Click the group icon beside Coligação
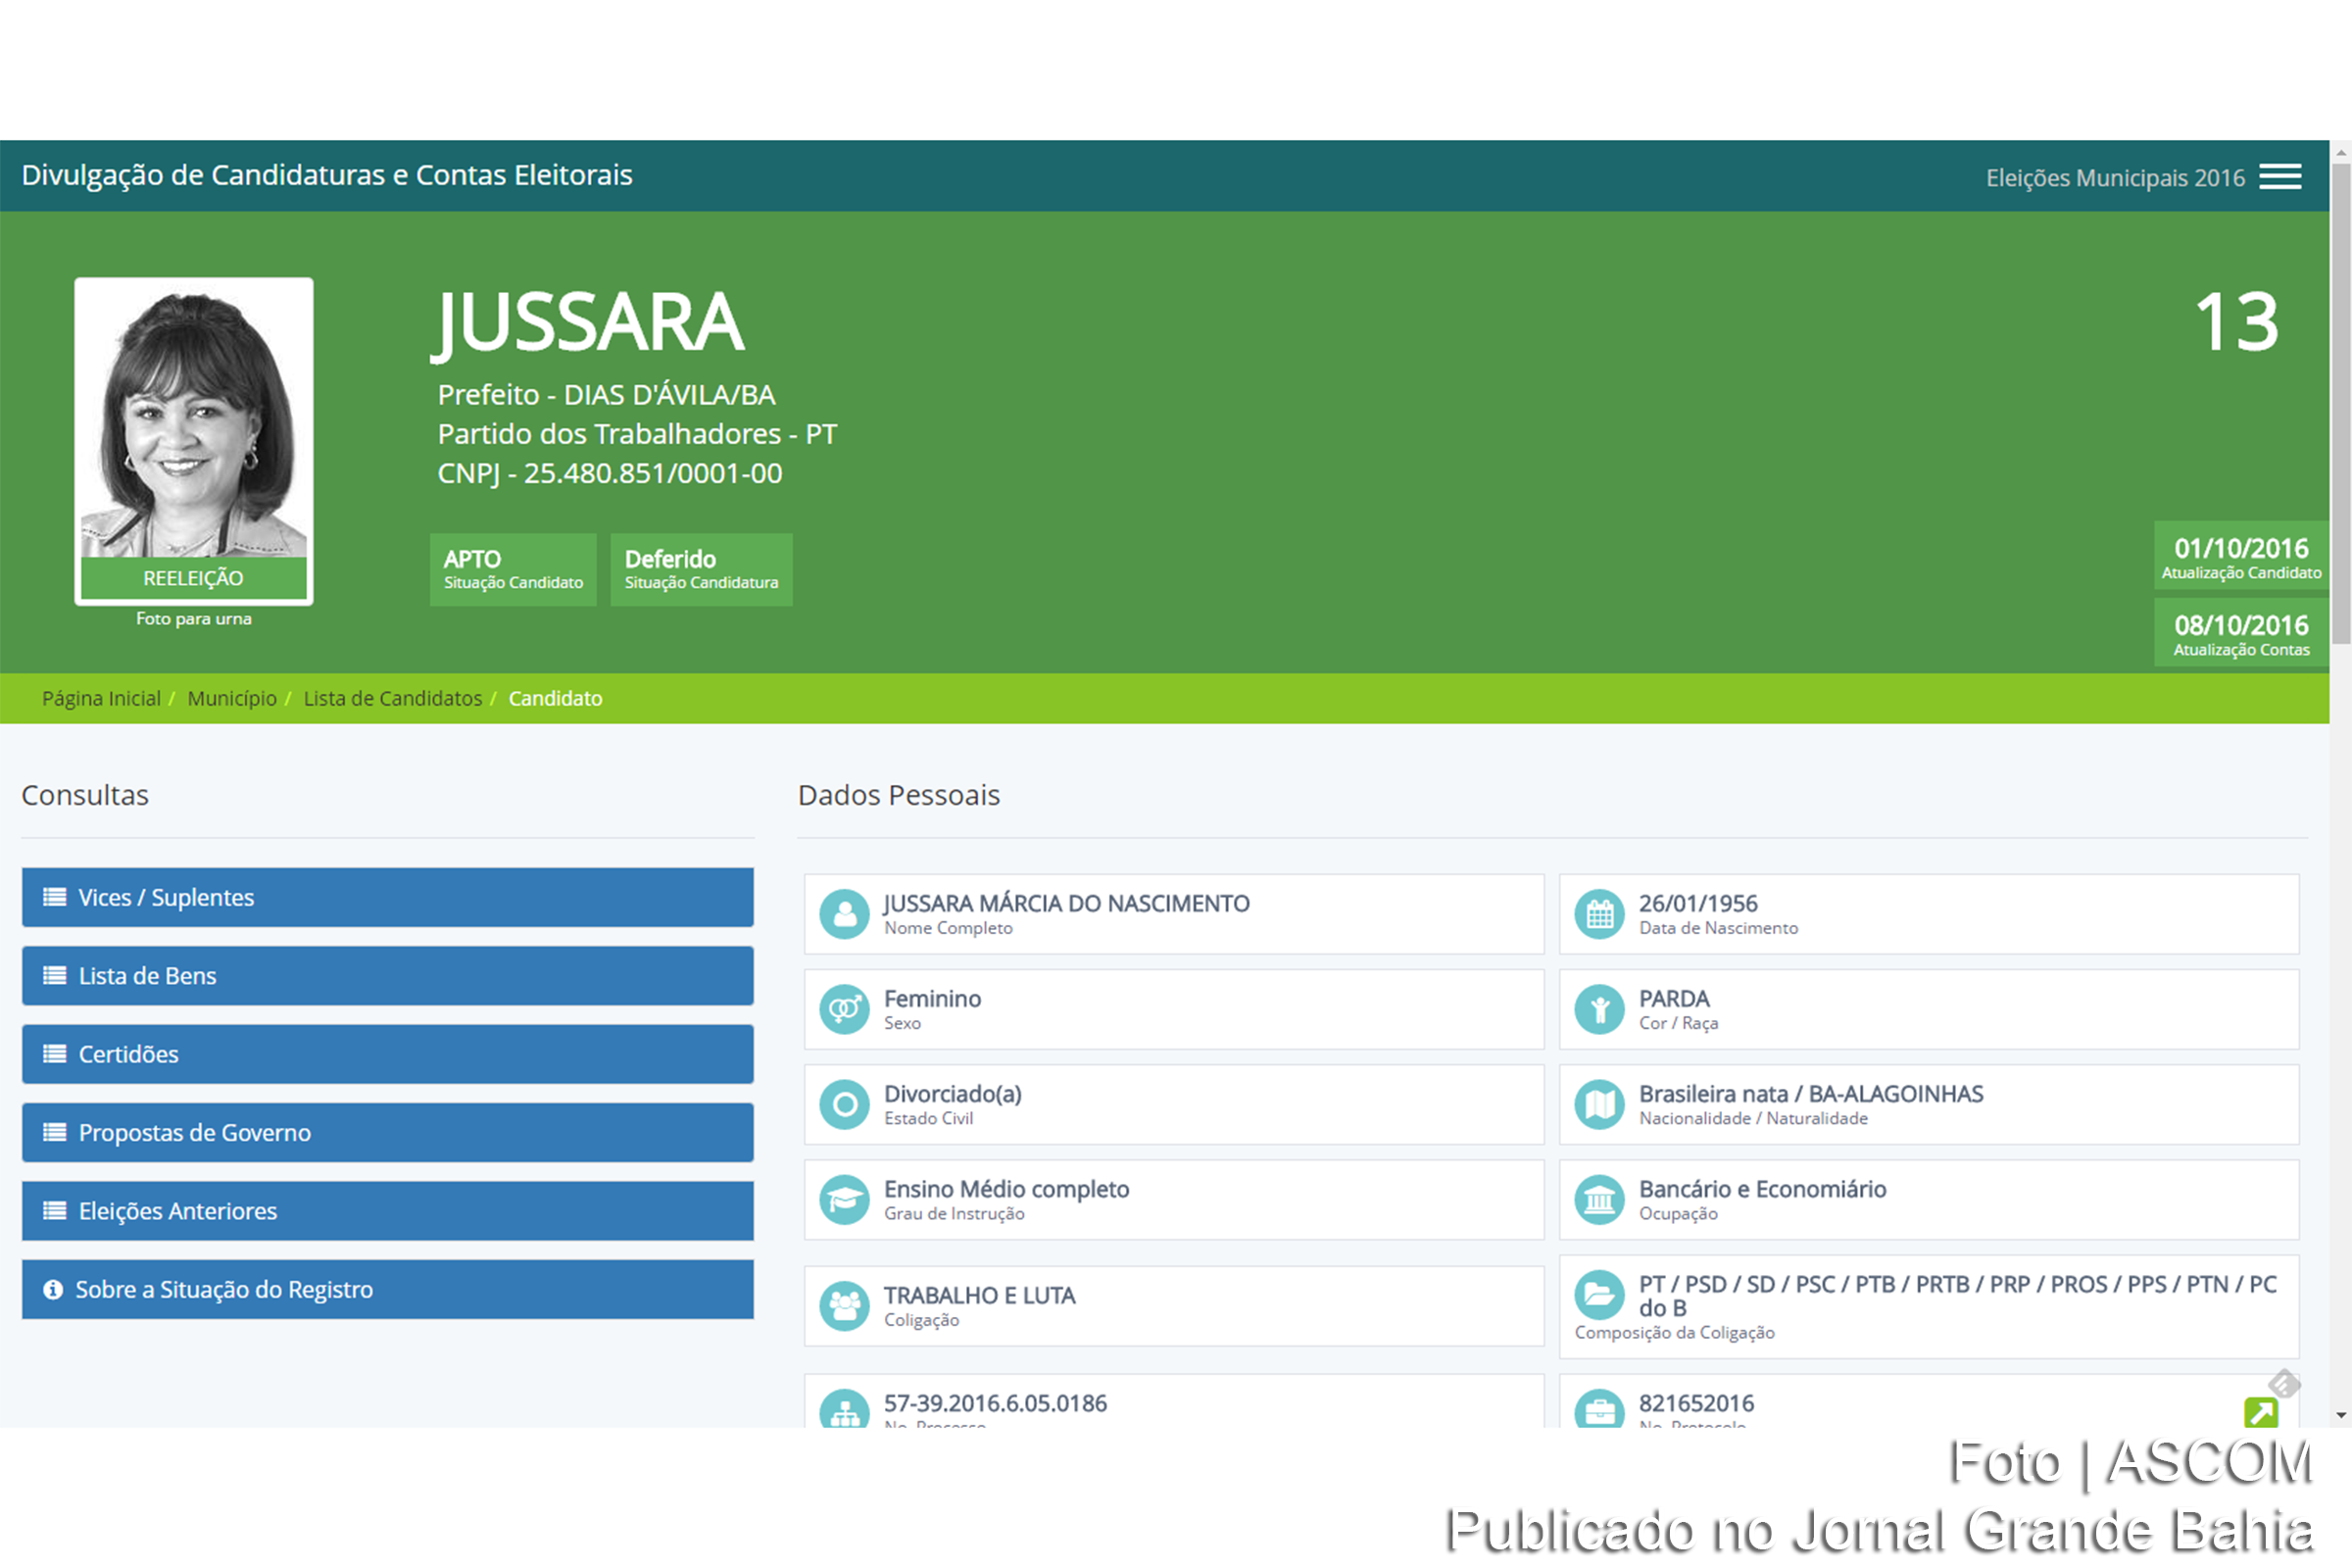 844,1305
